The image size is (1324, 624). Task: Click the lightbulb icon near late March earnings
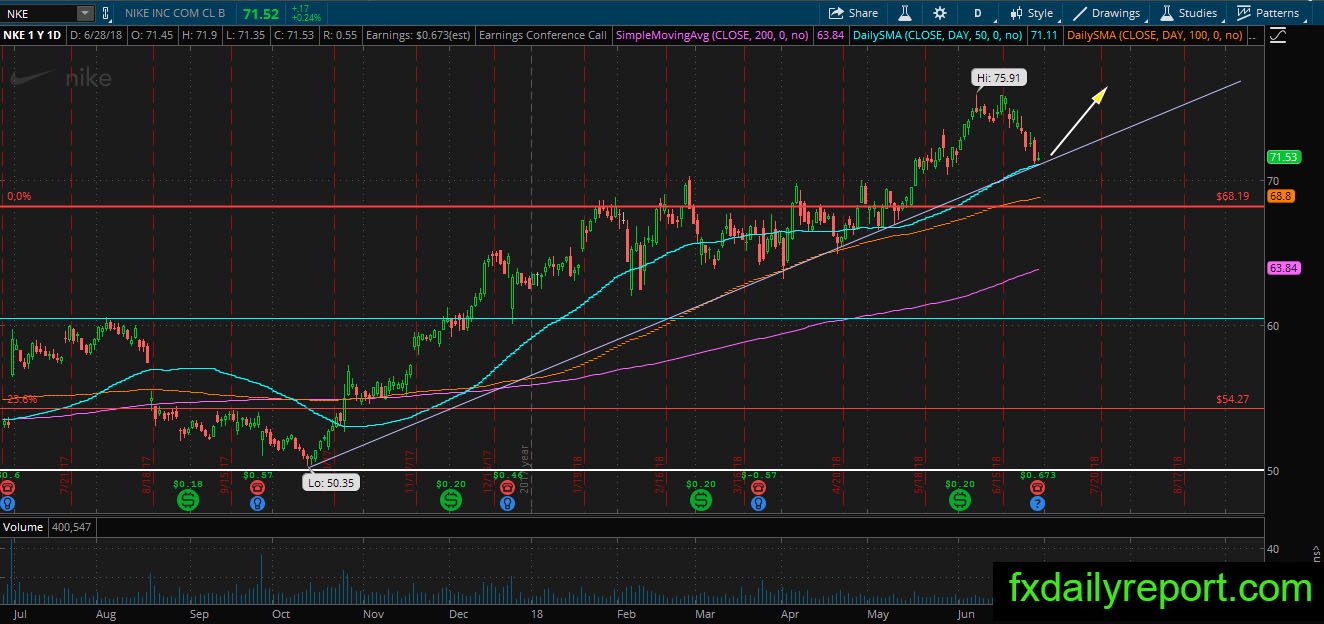757,504
